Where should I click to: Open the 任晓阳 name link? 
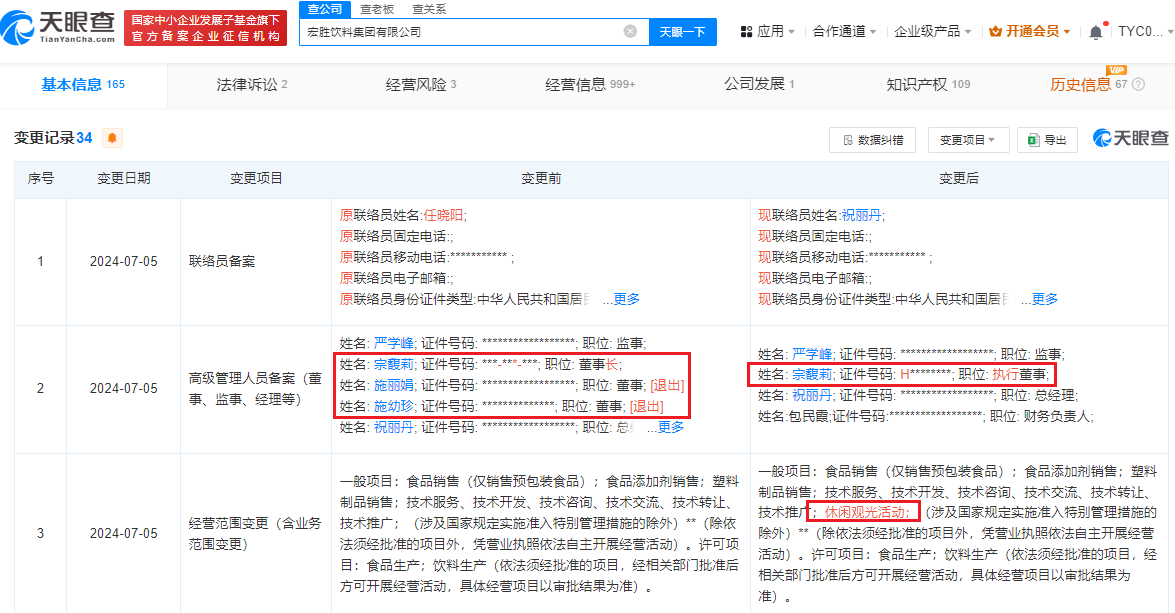click(x=443, y=215)
